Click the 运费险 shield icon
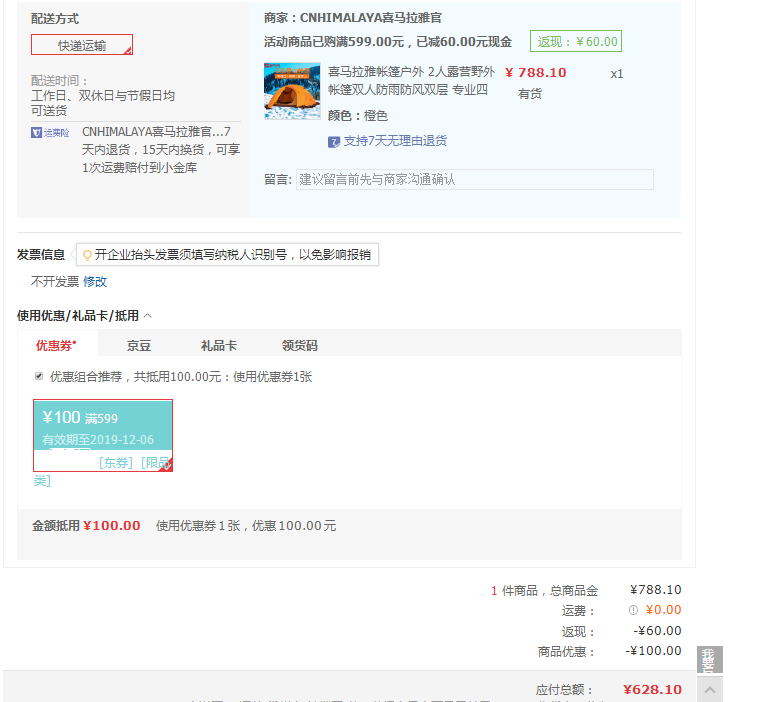Screen dimensions: 774x702 (37, 133)
